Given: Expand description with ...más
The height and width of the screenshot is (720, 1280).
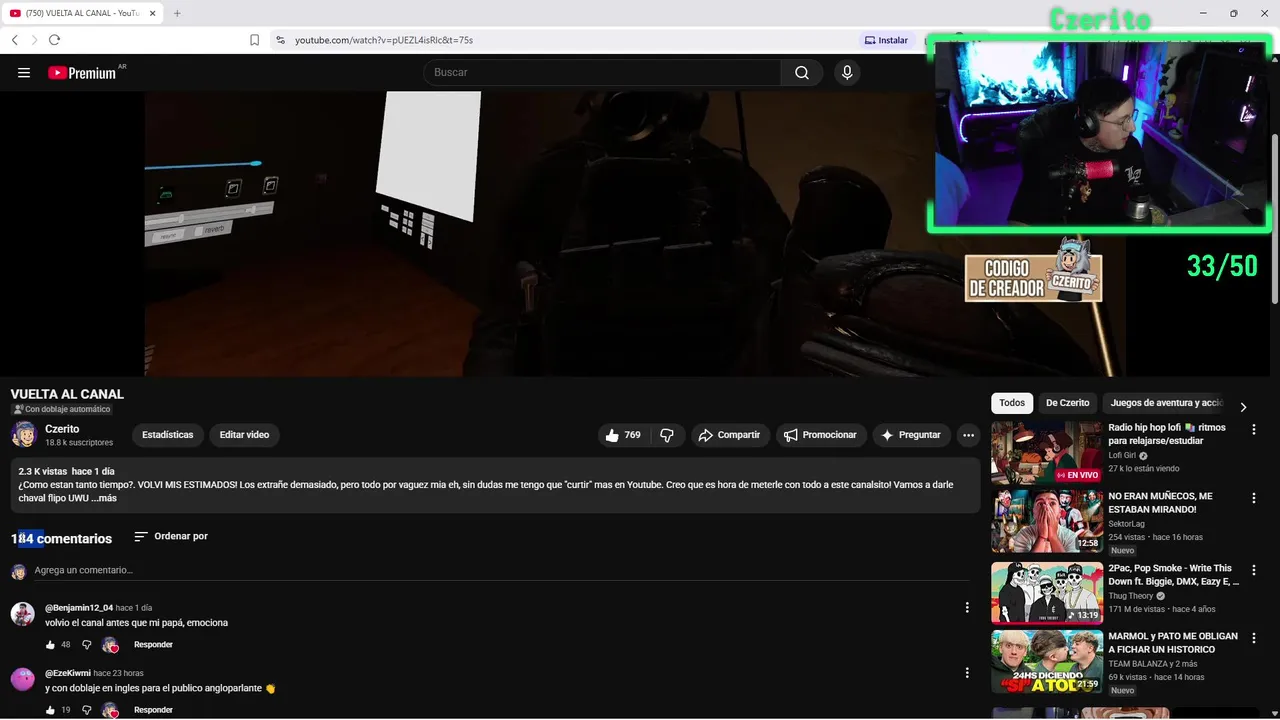Looking at the screenshot, I should click(104, 498).
